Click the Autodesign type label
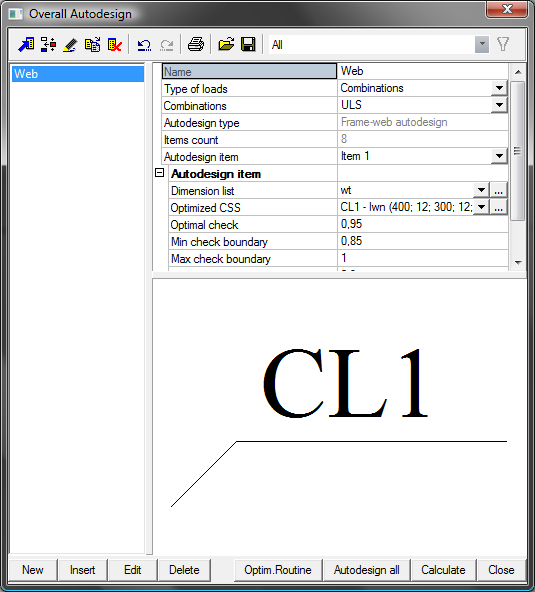 pyautogui.click(x=202, y=123)
